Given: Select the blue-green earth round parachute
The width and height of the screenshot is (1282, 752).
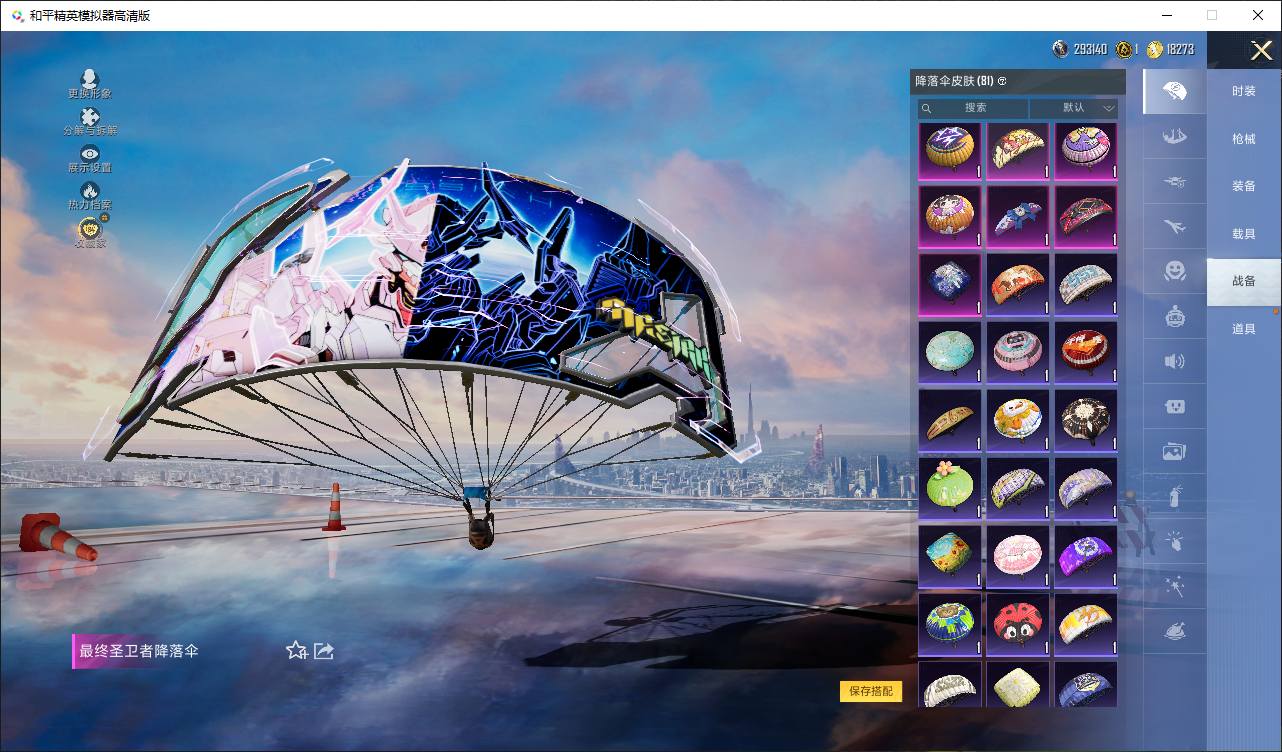Looking at the screenshot, I should pyautogui.click(x=950, y=623).
